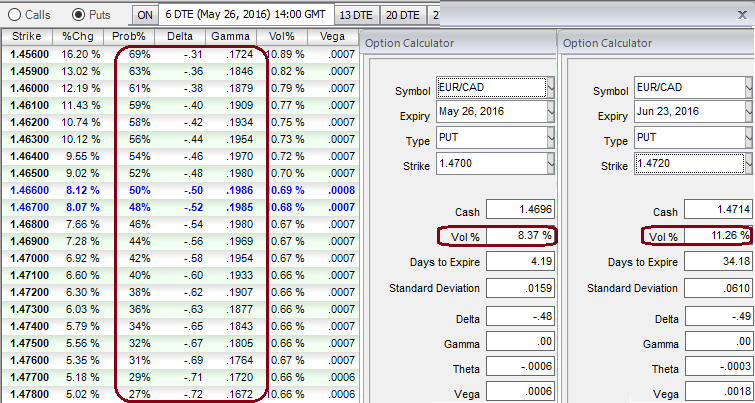The width and height of the screenshot is (755, 403).
Task: Open the 6 DTE (May 26, 2016) tab
Action: [246, 14]
